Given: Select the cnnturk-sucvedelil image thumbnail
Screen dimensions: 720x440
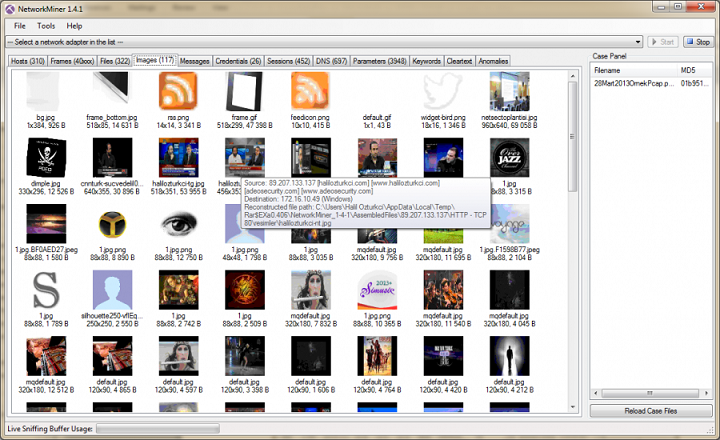Looking at the screenshot, I should pyautogui.click(x=112, y=158).
